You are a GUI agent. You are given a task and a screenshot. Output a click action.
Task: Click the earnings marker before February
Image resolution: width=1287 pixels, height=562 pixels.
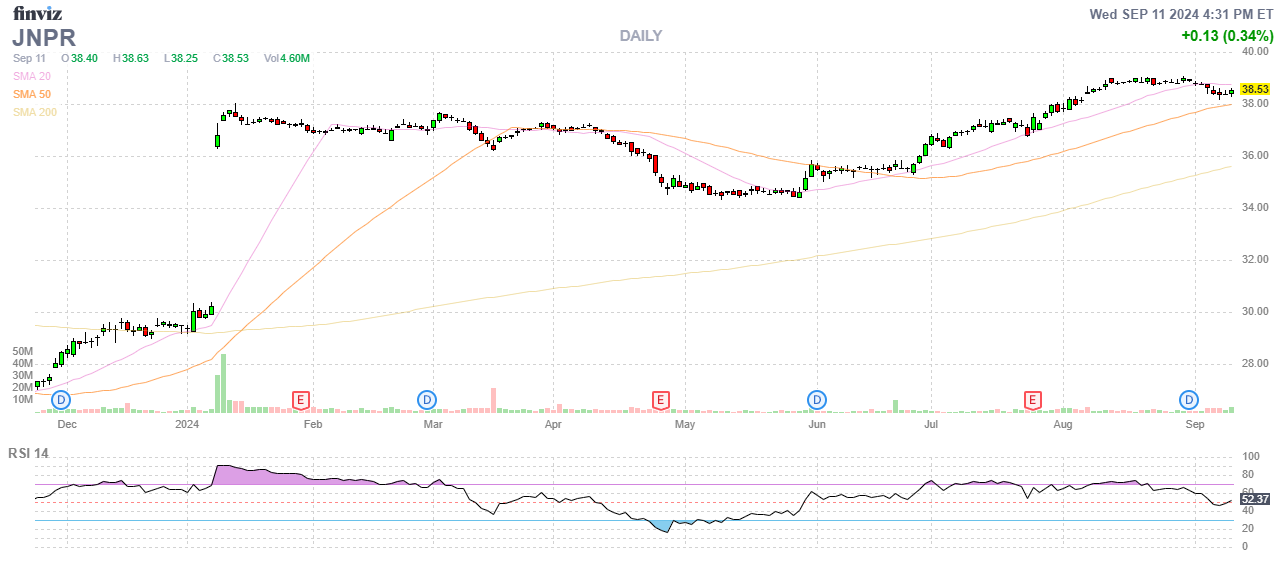[300, 400]
